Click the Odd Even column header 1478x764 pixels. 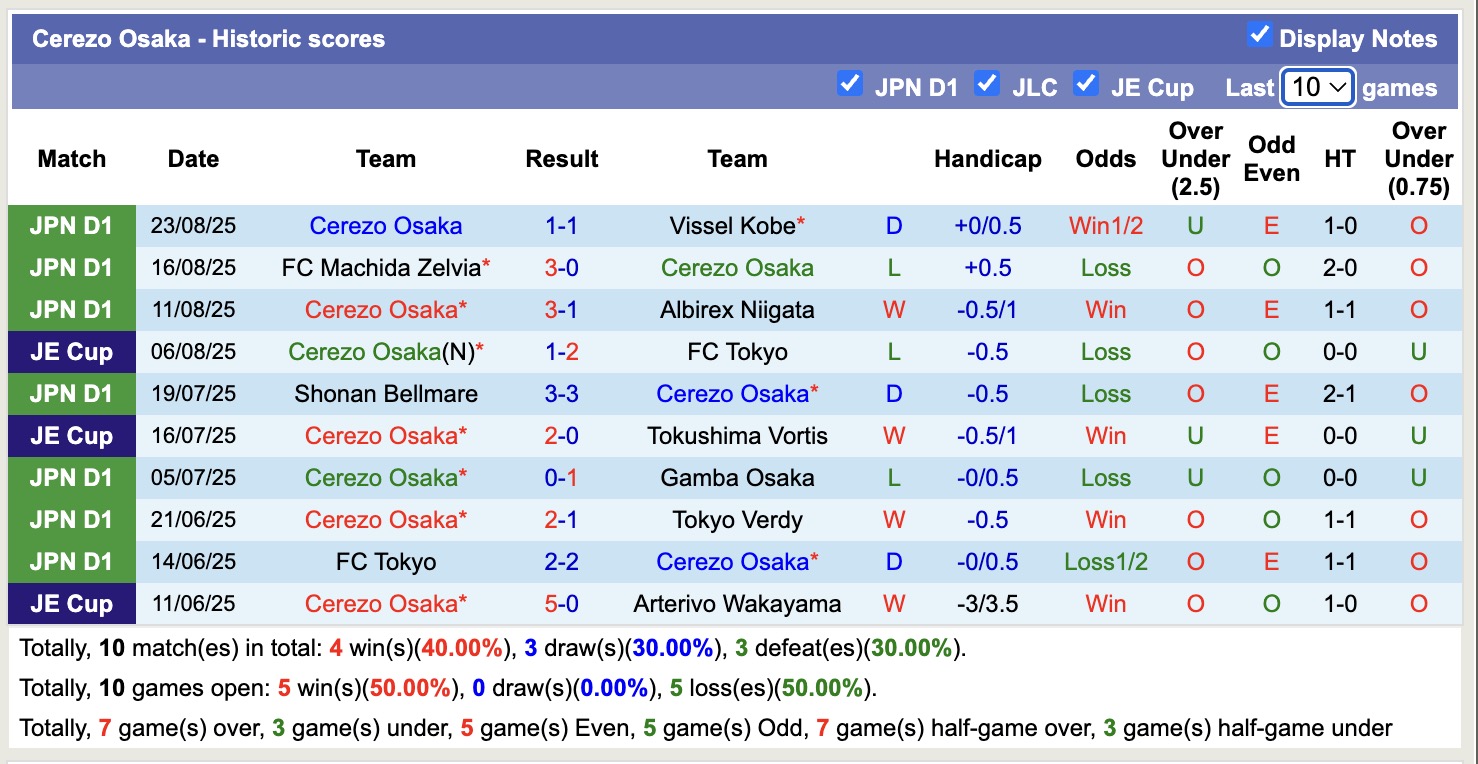(x=1271, y=158)
